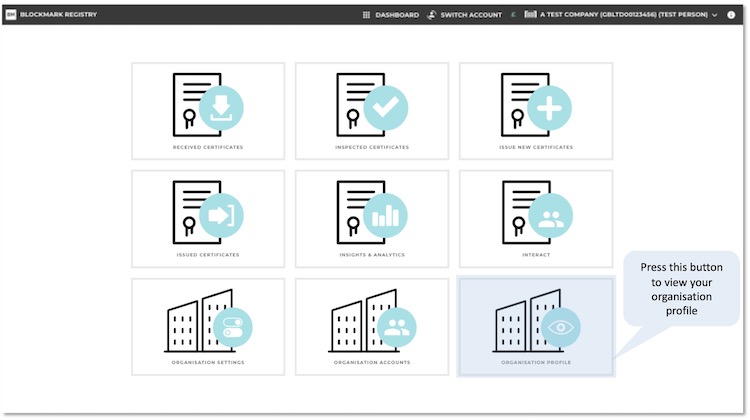Open the Inspected Certificates tile
750x420 pixels.
pyautogui.click(x=371, y=110)
